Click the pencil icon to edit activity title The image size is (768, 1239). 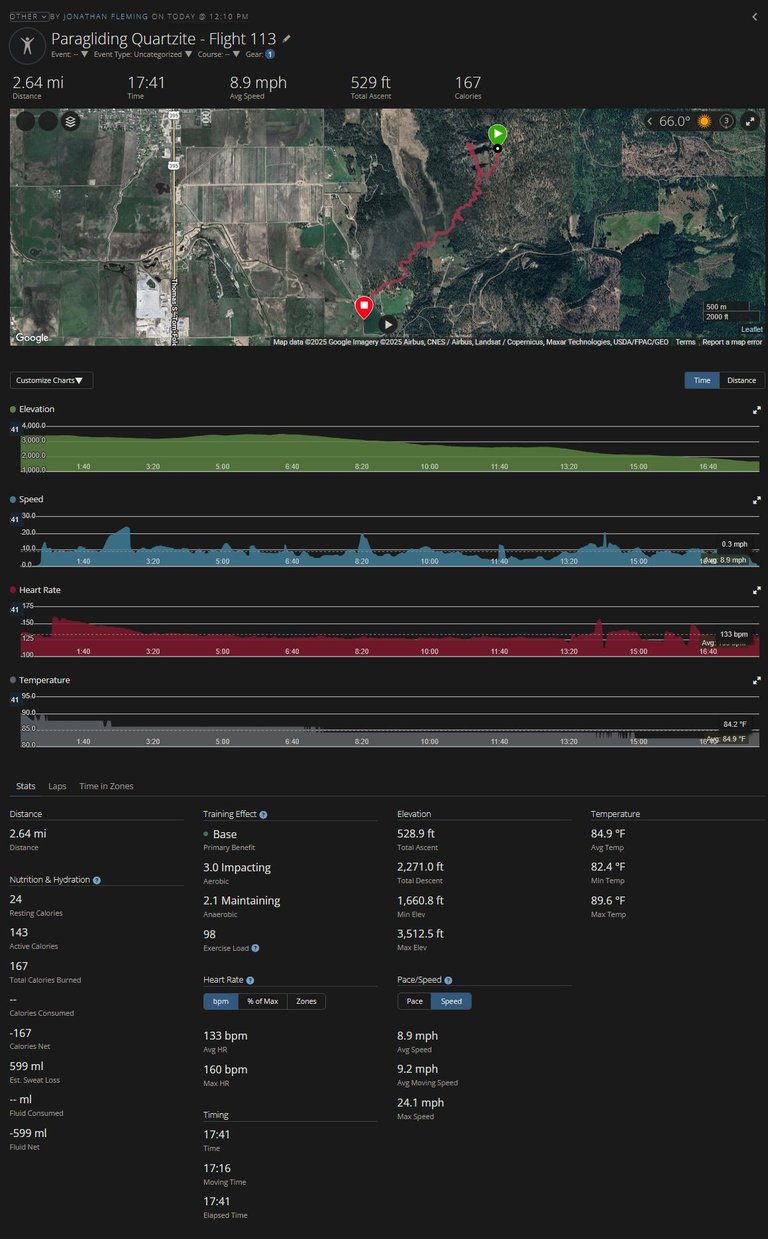tap(288, 39)
